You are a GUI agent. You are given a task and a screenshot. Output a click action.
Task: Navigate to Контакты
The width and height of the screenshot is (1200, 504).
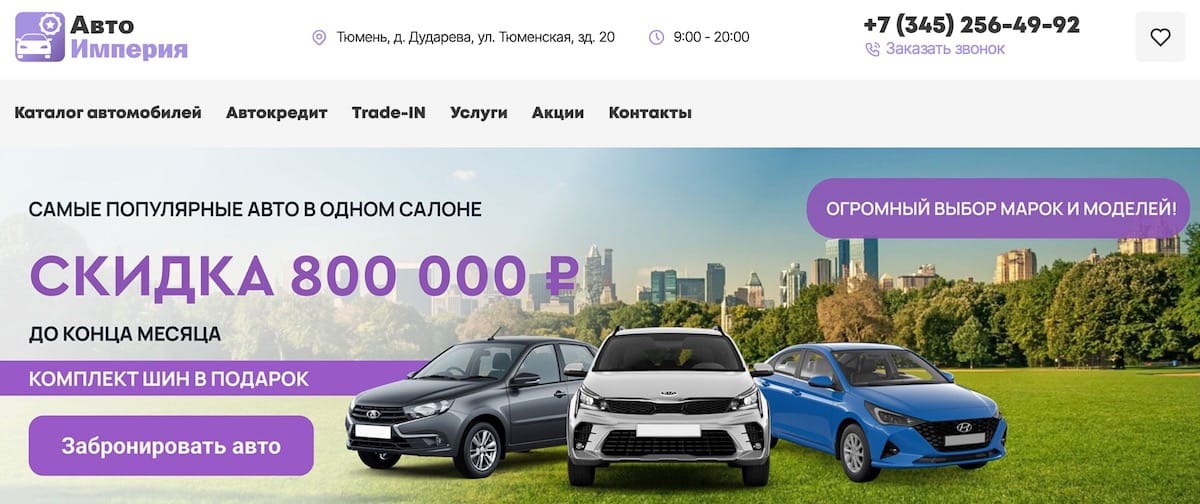[x=650, y=113]
